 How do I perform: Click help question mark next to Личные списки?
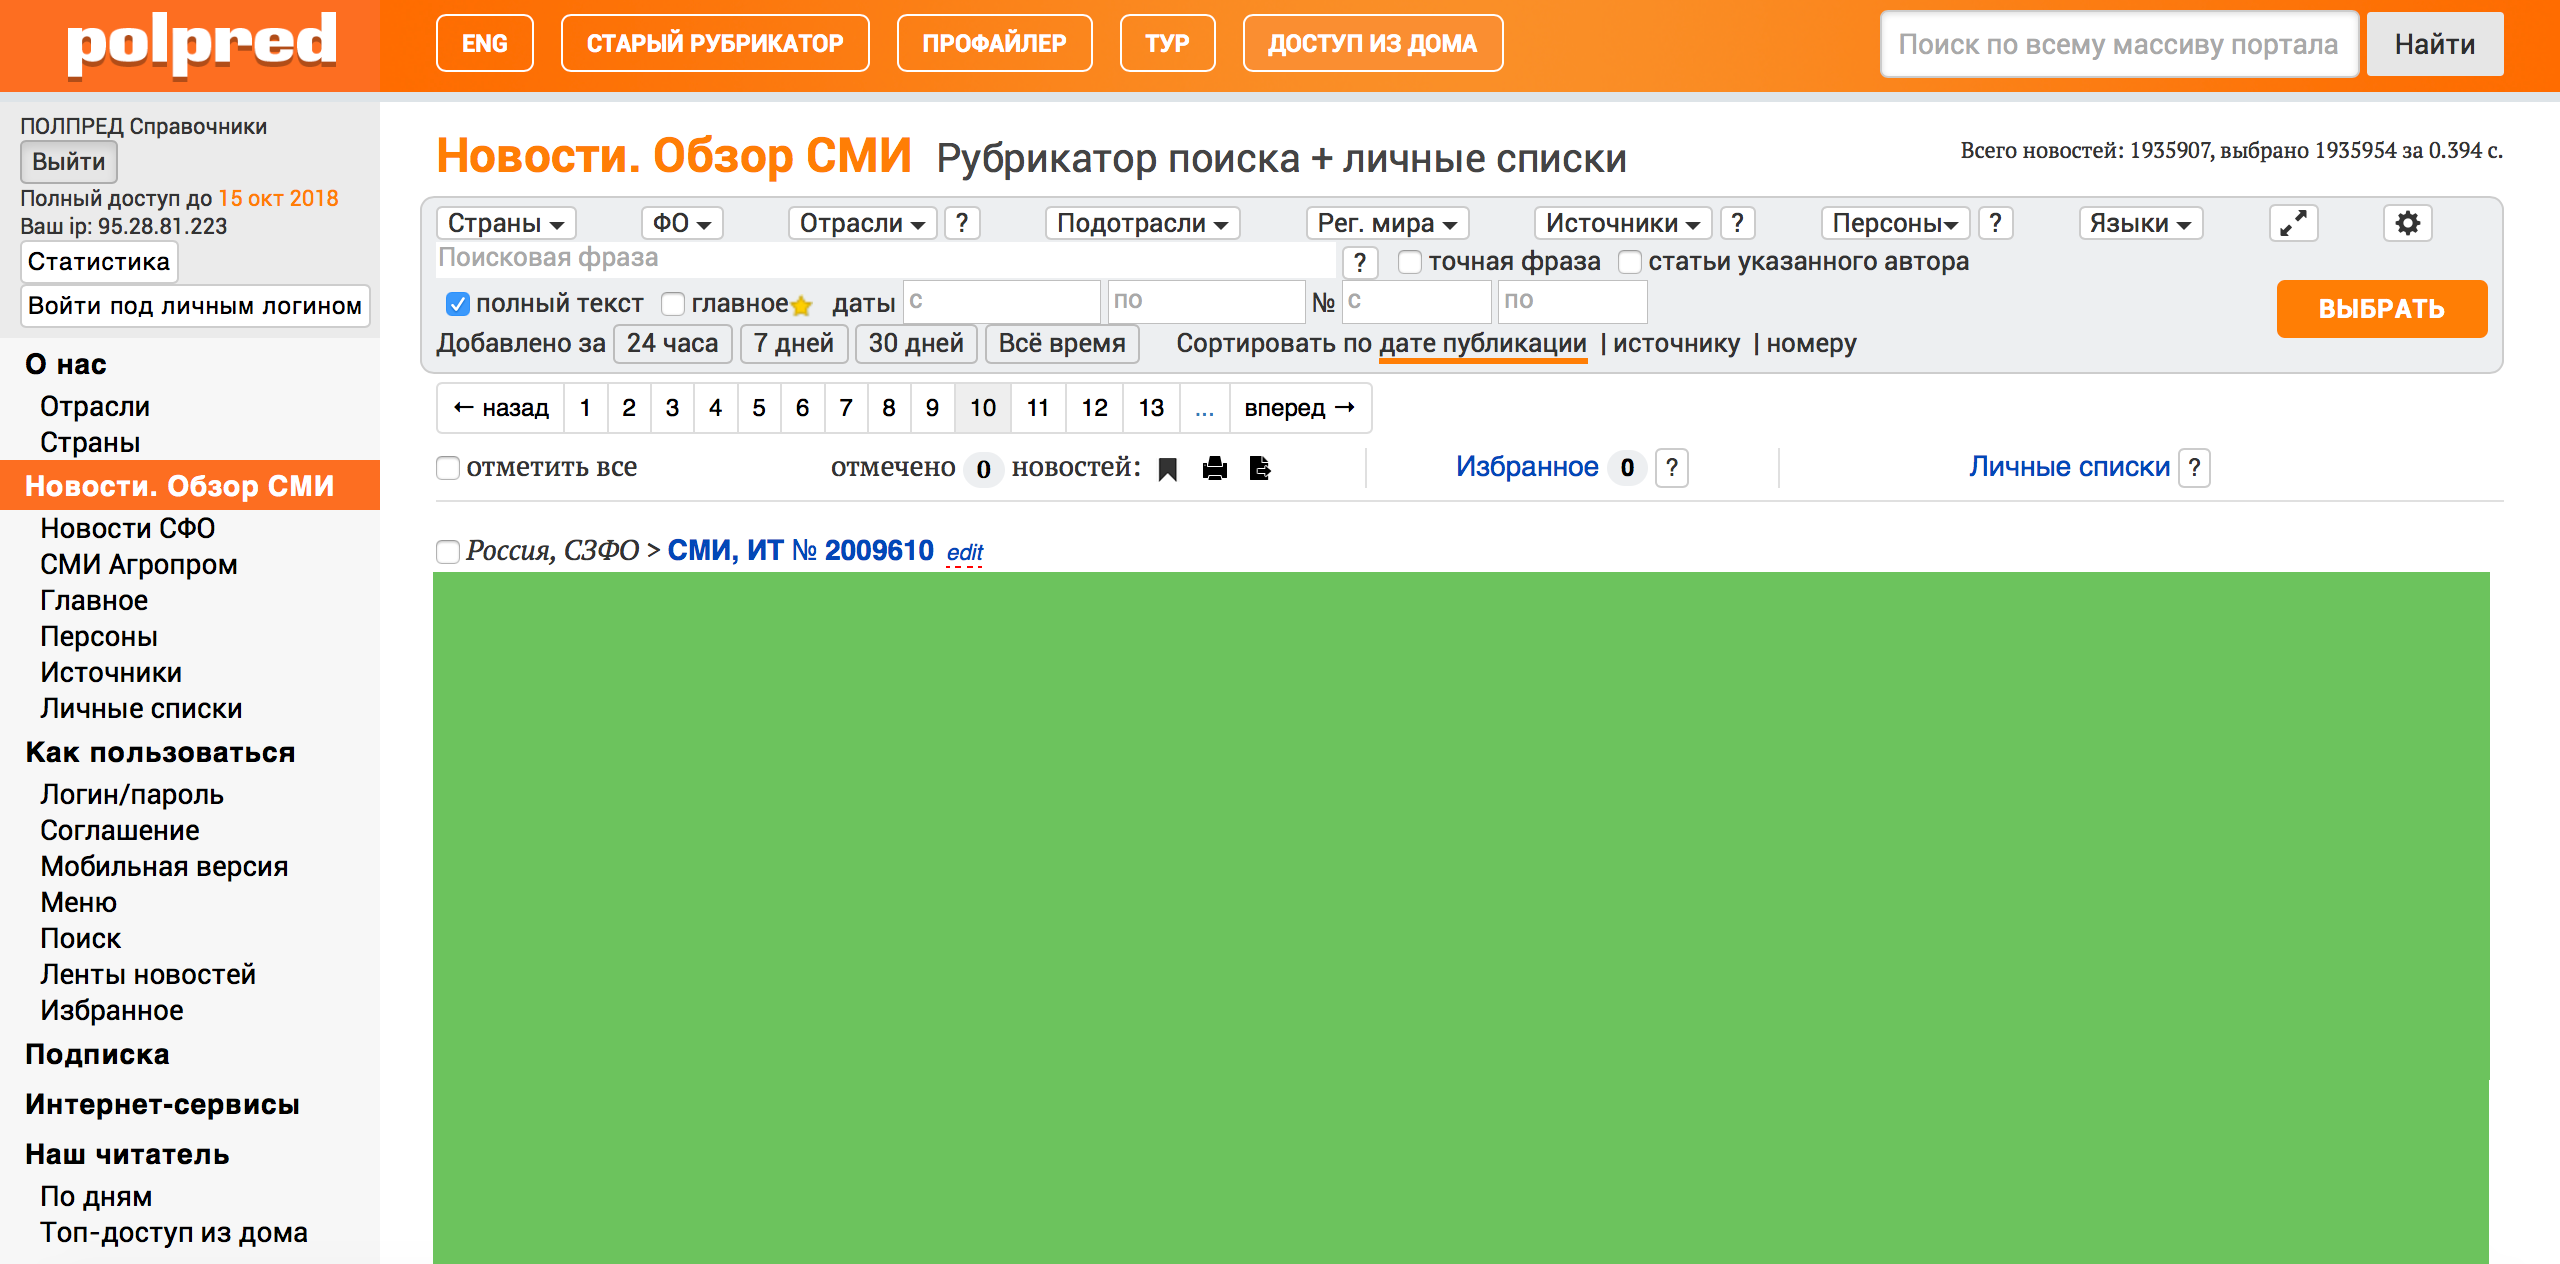[2194, 468]
